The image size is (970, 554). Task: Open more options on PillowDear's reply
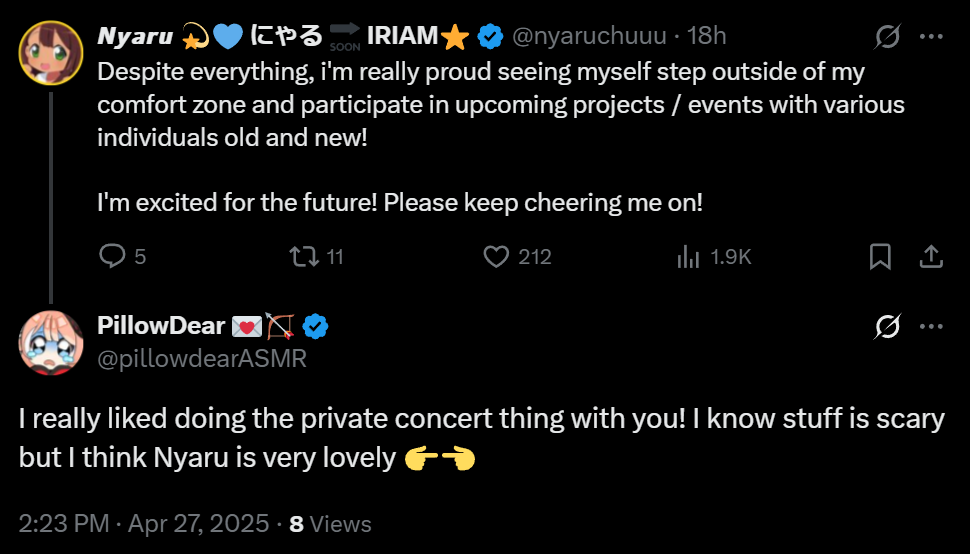(x=931, y=326)
